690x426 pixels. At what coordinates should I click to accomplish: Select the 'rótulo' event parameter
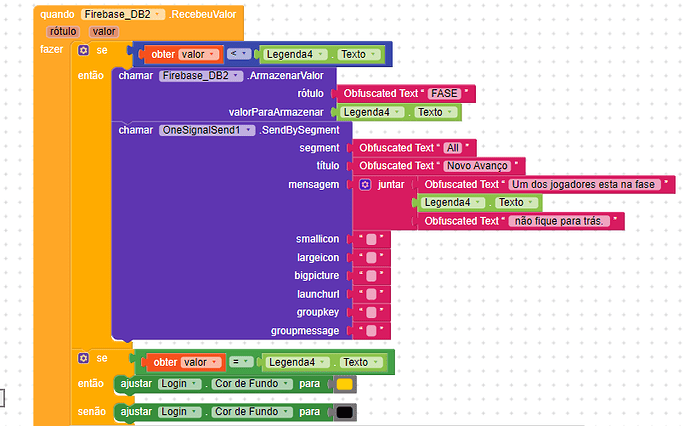(63, 32)
